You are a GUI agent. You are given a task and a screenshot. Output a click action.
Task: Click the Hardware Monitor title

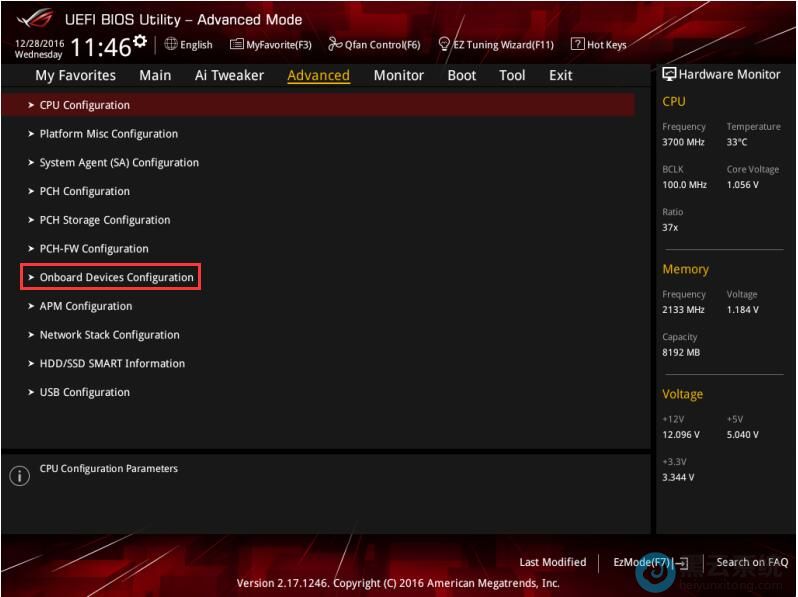coord(729,74)
